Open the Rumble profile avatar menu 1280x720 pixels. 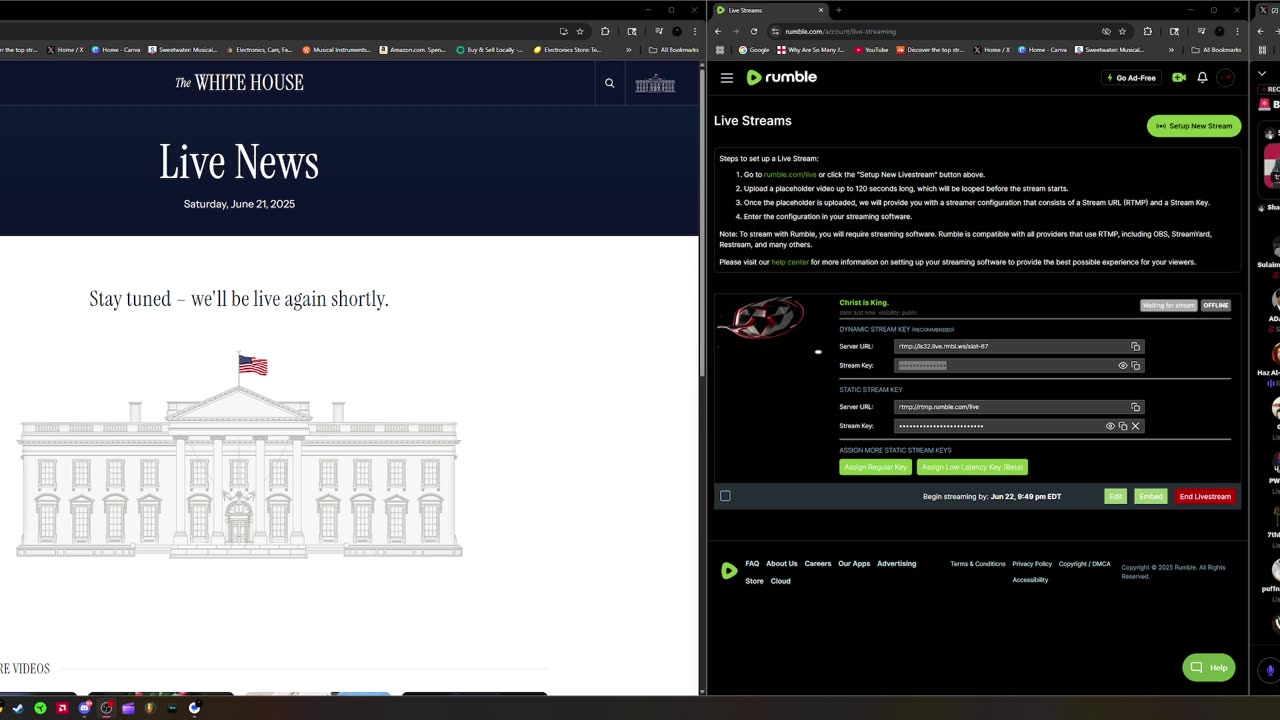1226,77
